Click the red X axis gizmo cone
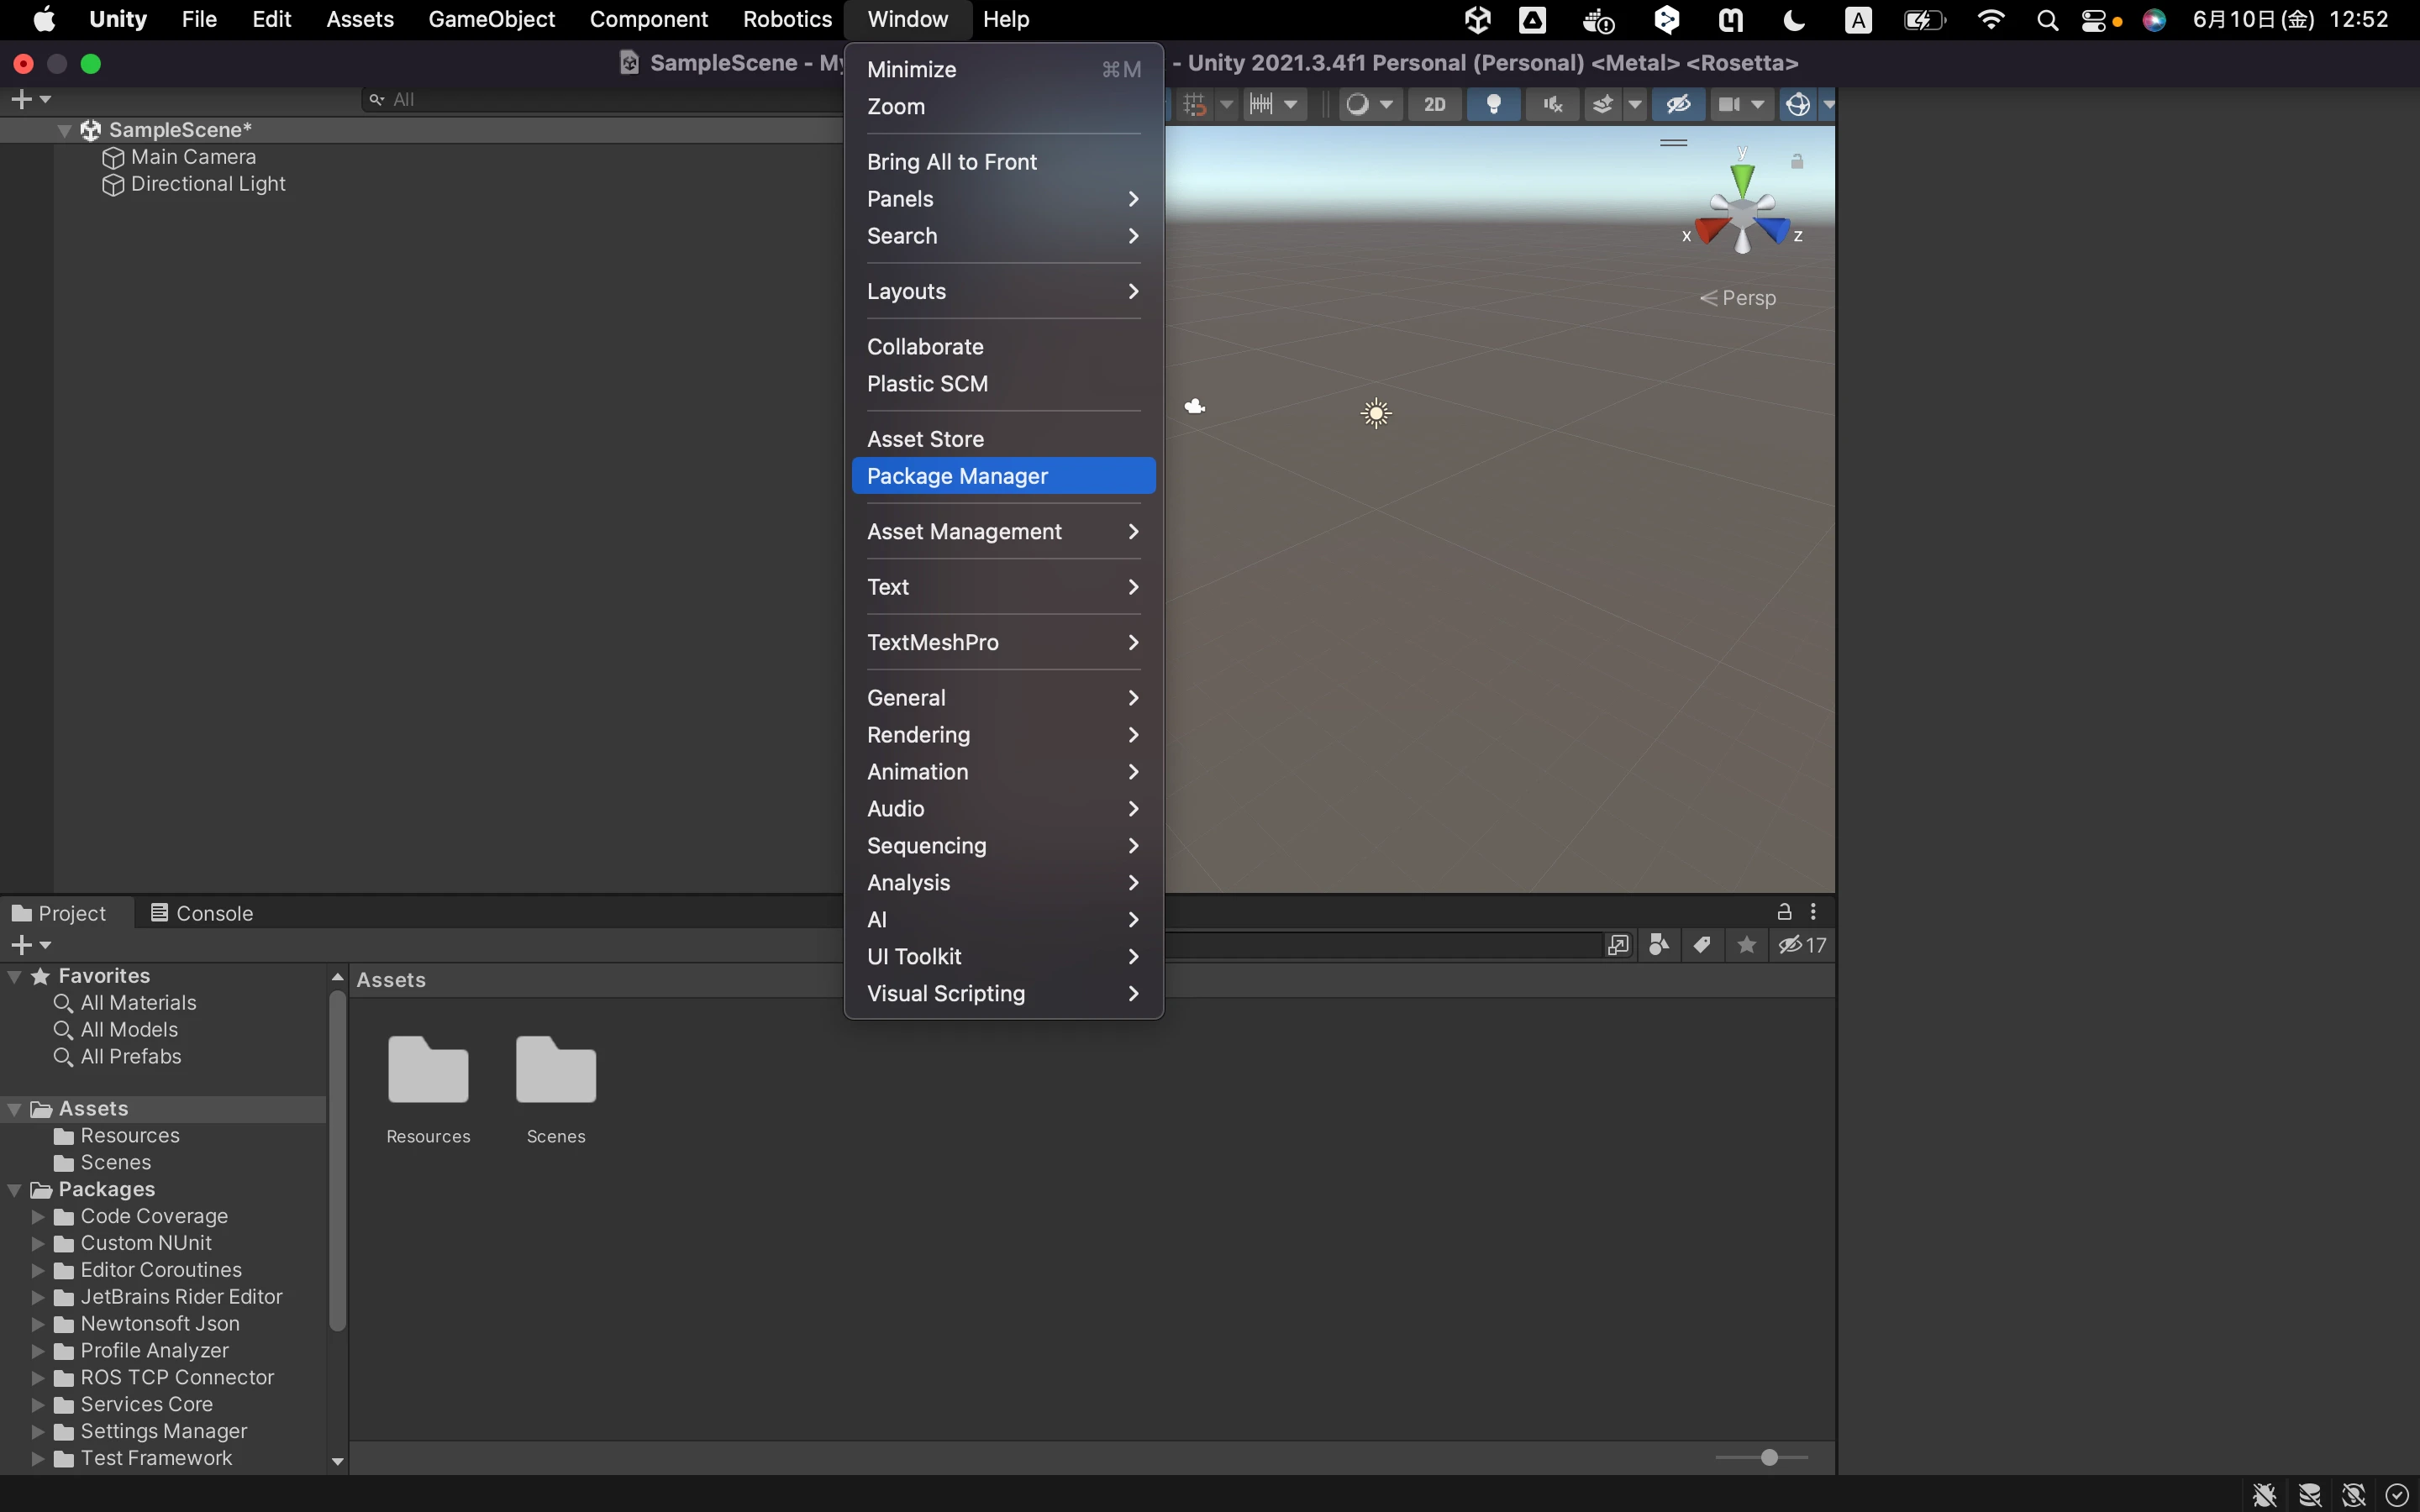The width and height of the screenshot is (2420, 1512). (x=1711, y=230)
